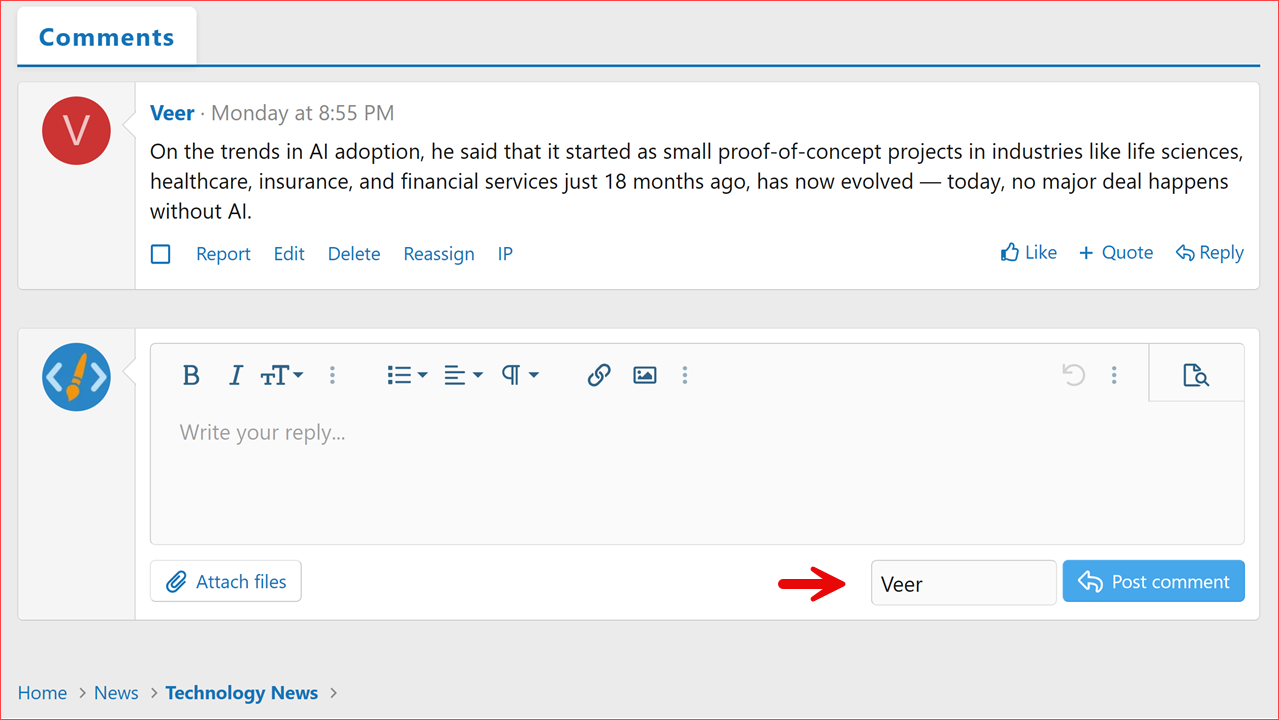Select the checkbox on Veer's comment
Image resolution: width=1279 pixels, height=720 pixels.
(160, 253)
